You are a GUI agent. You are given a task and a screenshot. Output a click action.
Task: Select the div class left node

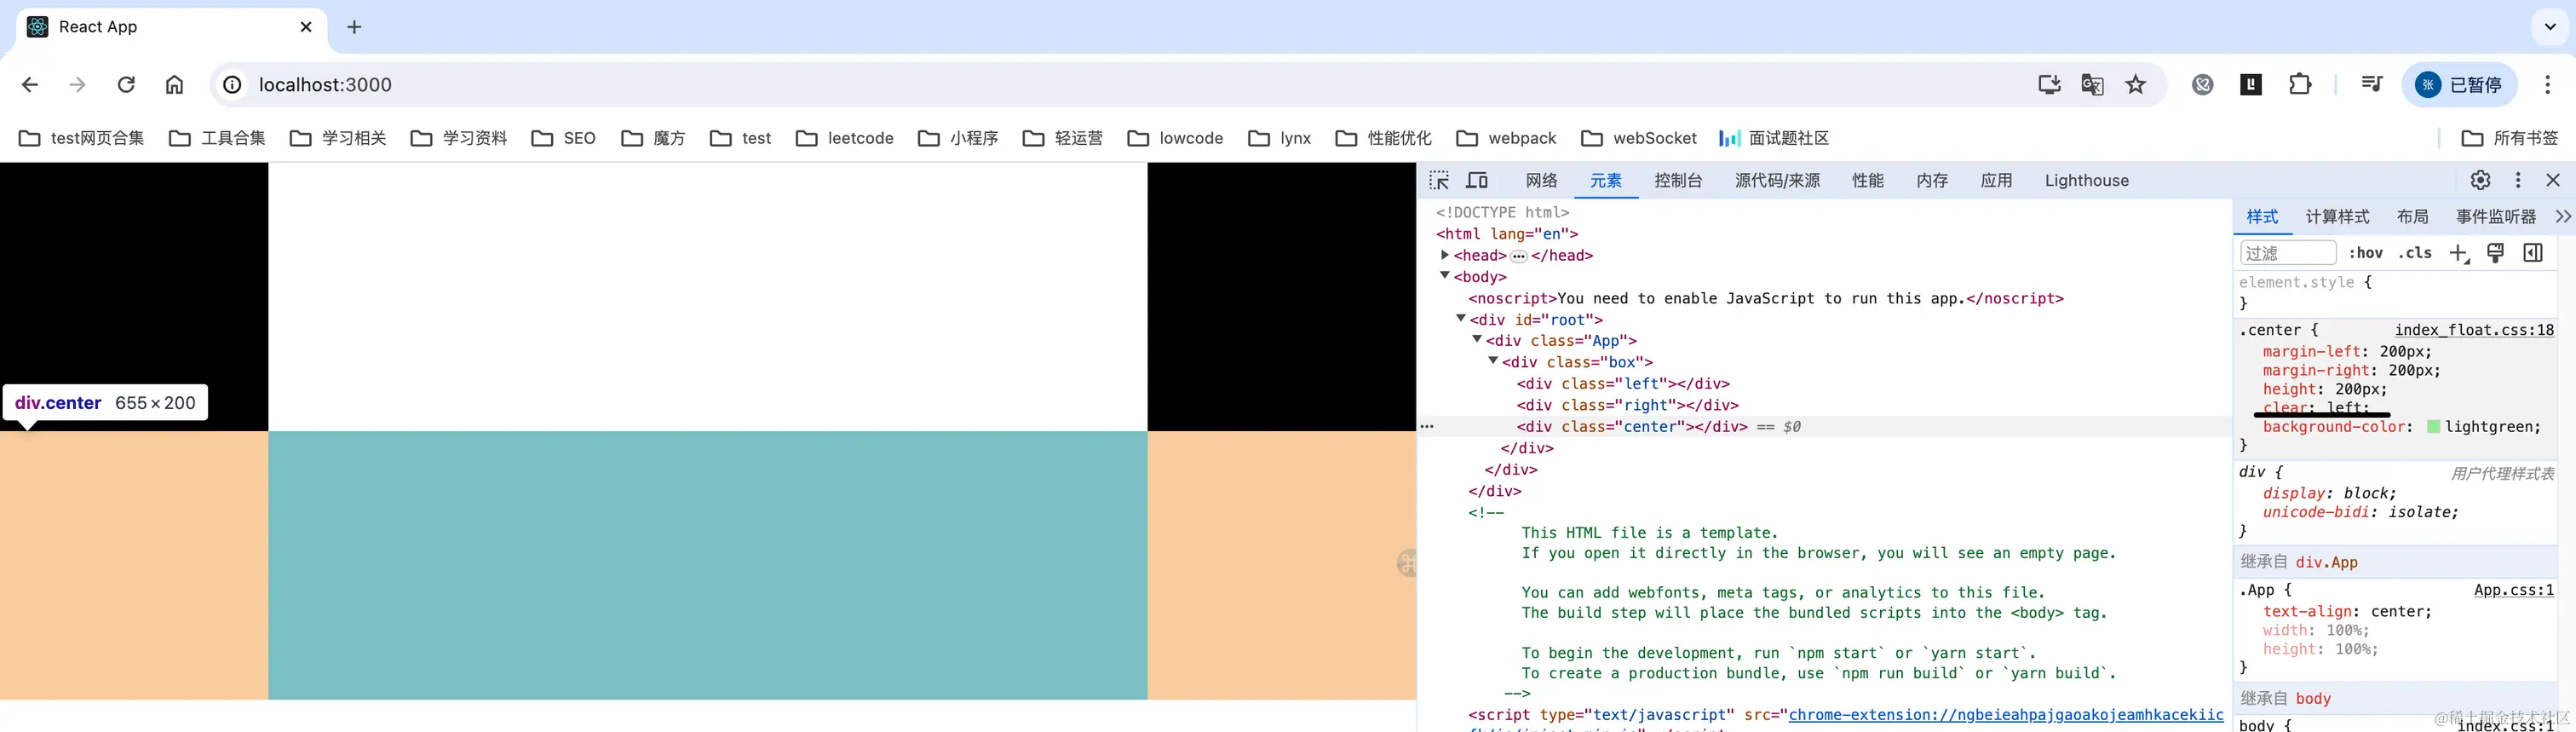[x=1623, y=384]
